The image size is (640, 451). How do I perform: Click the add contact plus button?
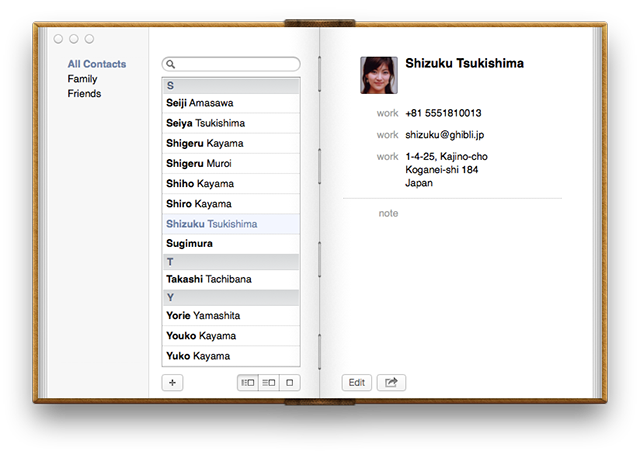click(172, 382)
